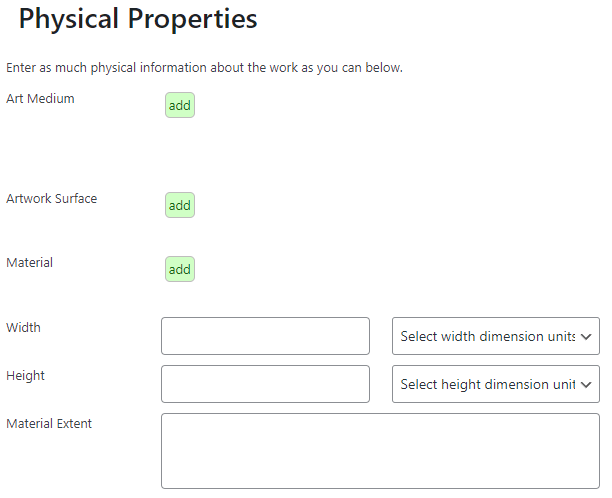Click inside the Material Extent text area
This screenshot has height=498, width=612.
pyautogui.click(x=380, y=451)
